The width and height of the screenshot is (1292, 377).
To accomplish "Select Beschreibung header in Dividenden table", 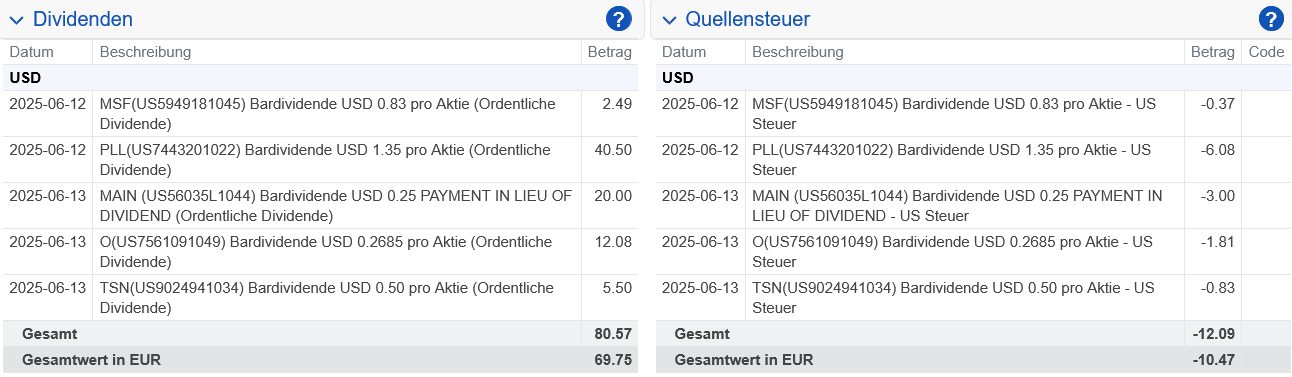I will point(145,52).
